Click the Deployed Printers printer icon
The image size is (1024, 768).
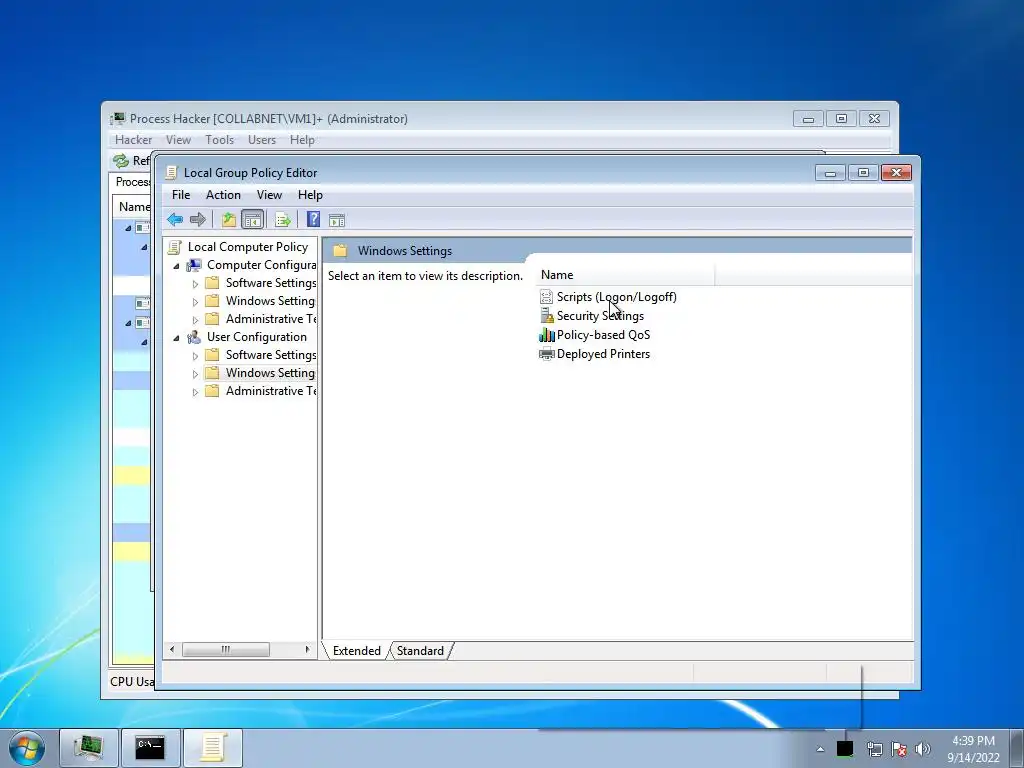coord(547,354)
